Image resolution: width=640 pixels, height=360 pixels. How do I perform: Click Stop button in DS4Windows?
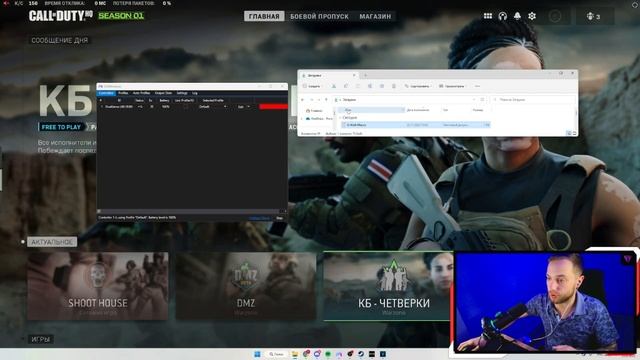[x=280, y=218]
